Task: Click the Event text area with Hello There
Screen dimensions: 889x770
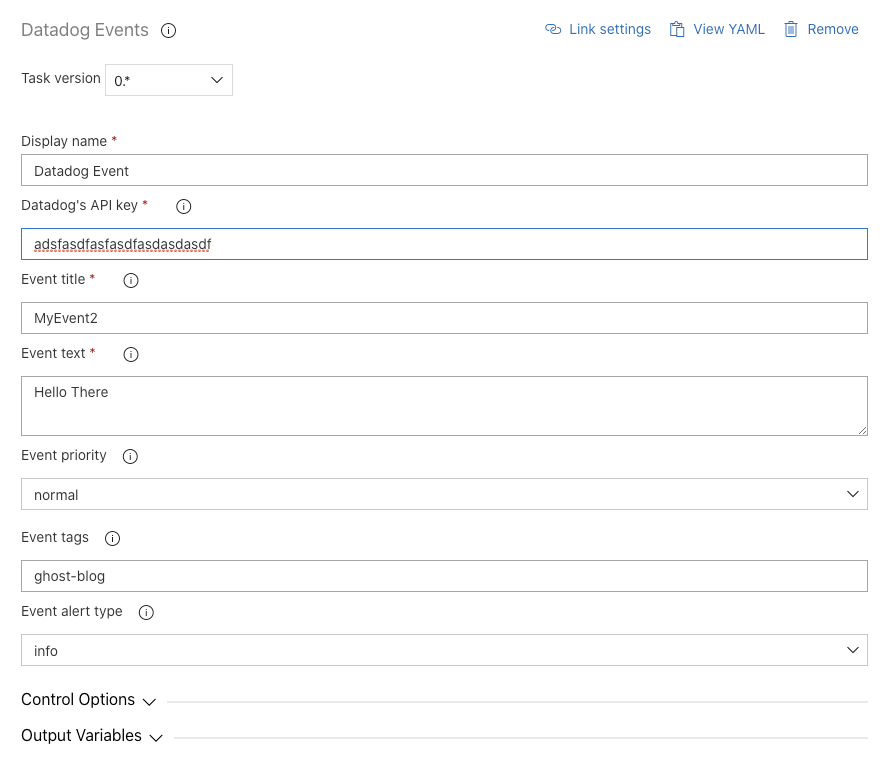Action: tap(444, 406)
